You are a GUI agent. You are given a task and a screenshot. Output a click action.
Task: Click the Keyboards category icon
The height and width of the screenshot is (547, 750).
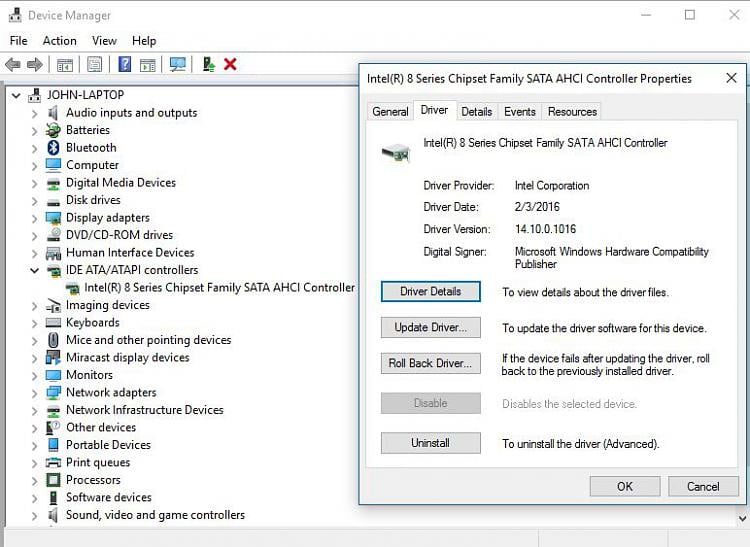tap(53, 323)
